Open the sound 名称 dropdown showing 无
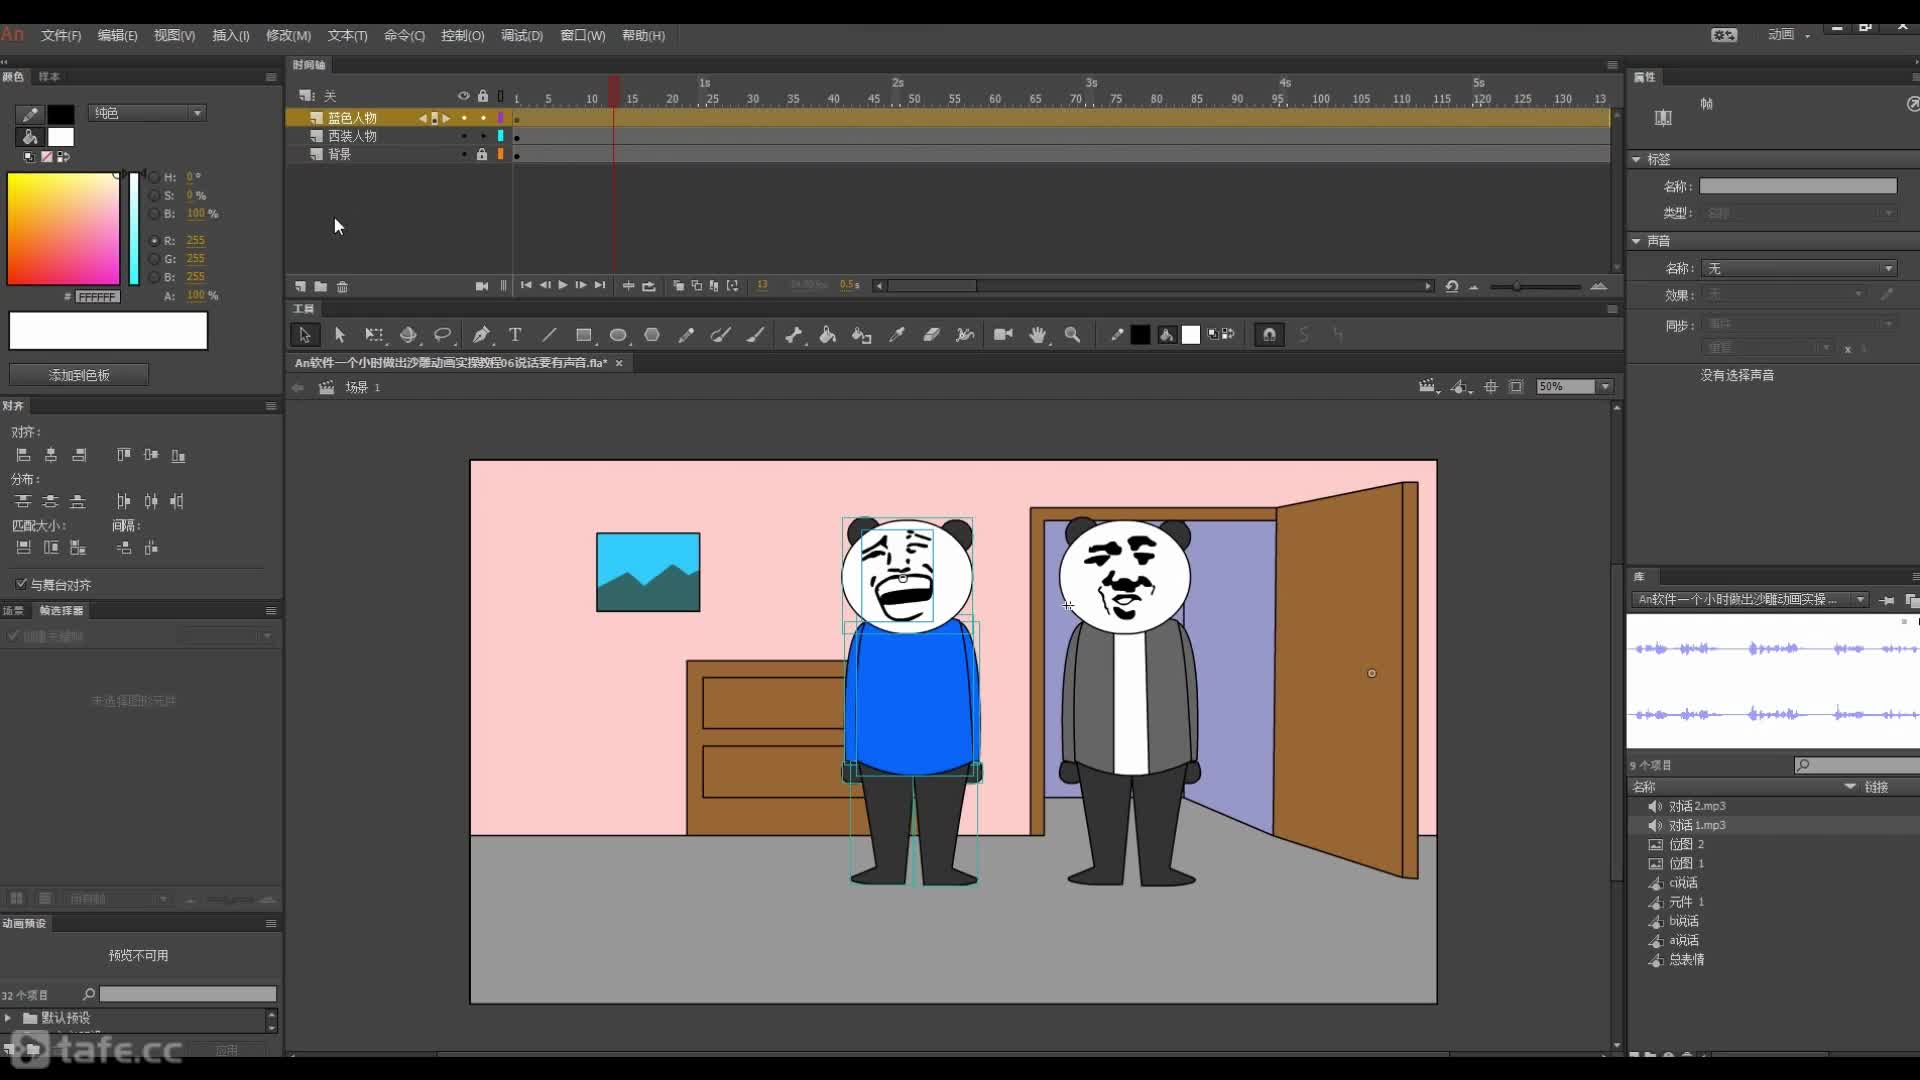 [x=1799, y=269]
